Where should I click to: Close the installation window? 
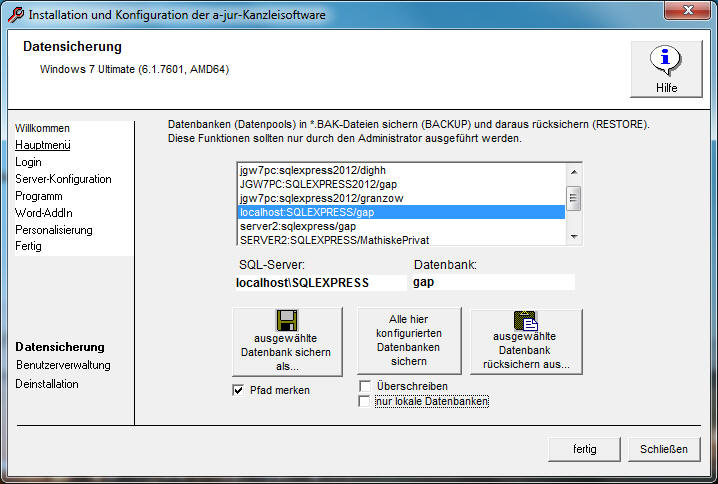tap(688, 10)
